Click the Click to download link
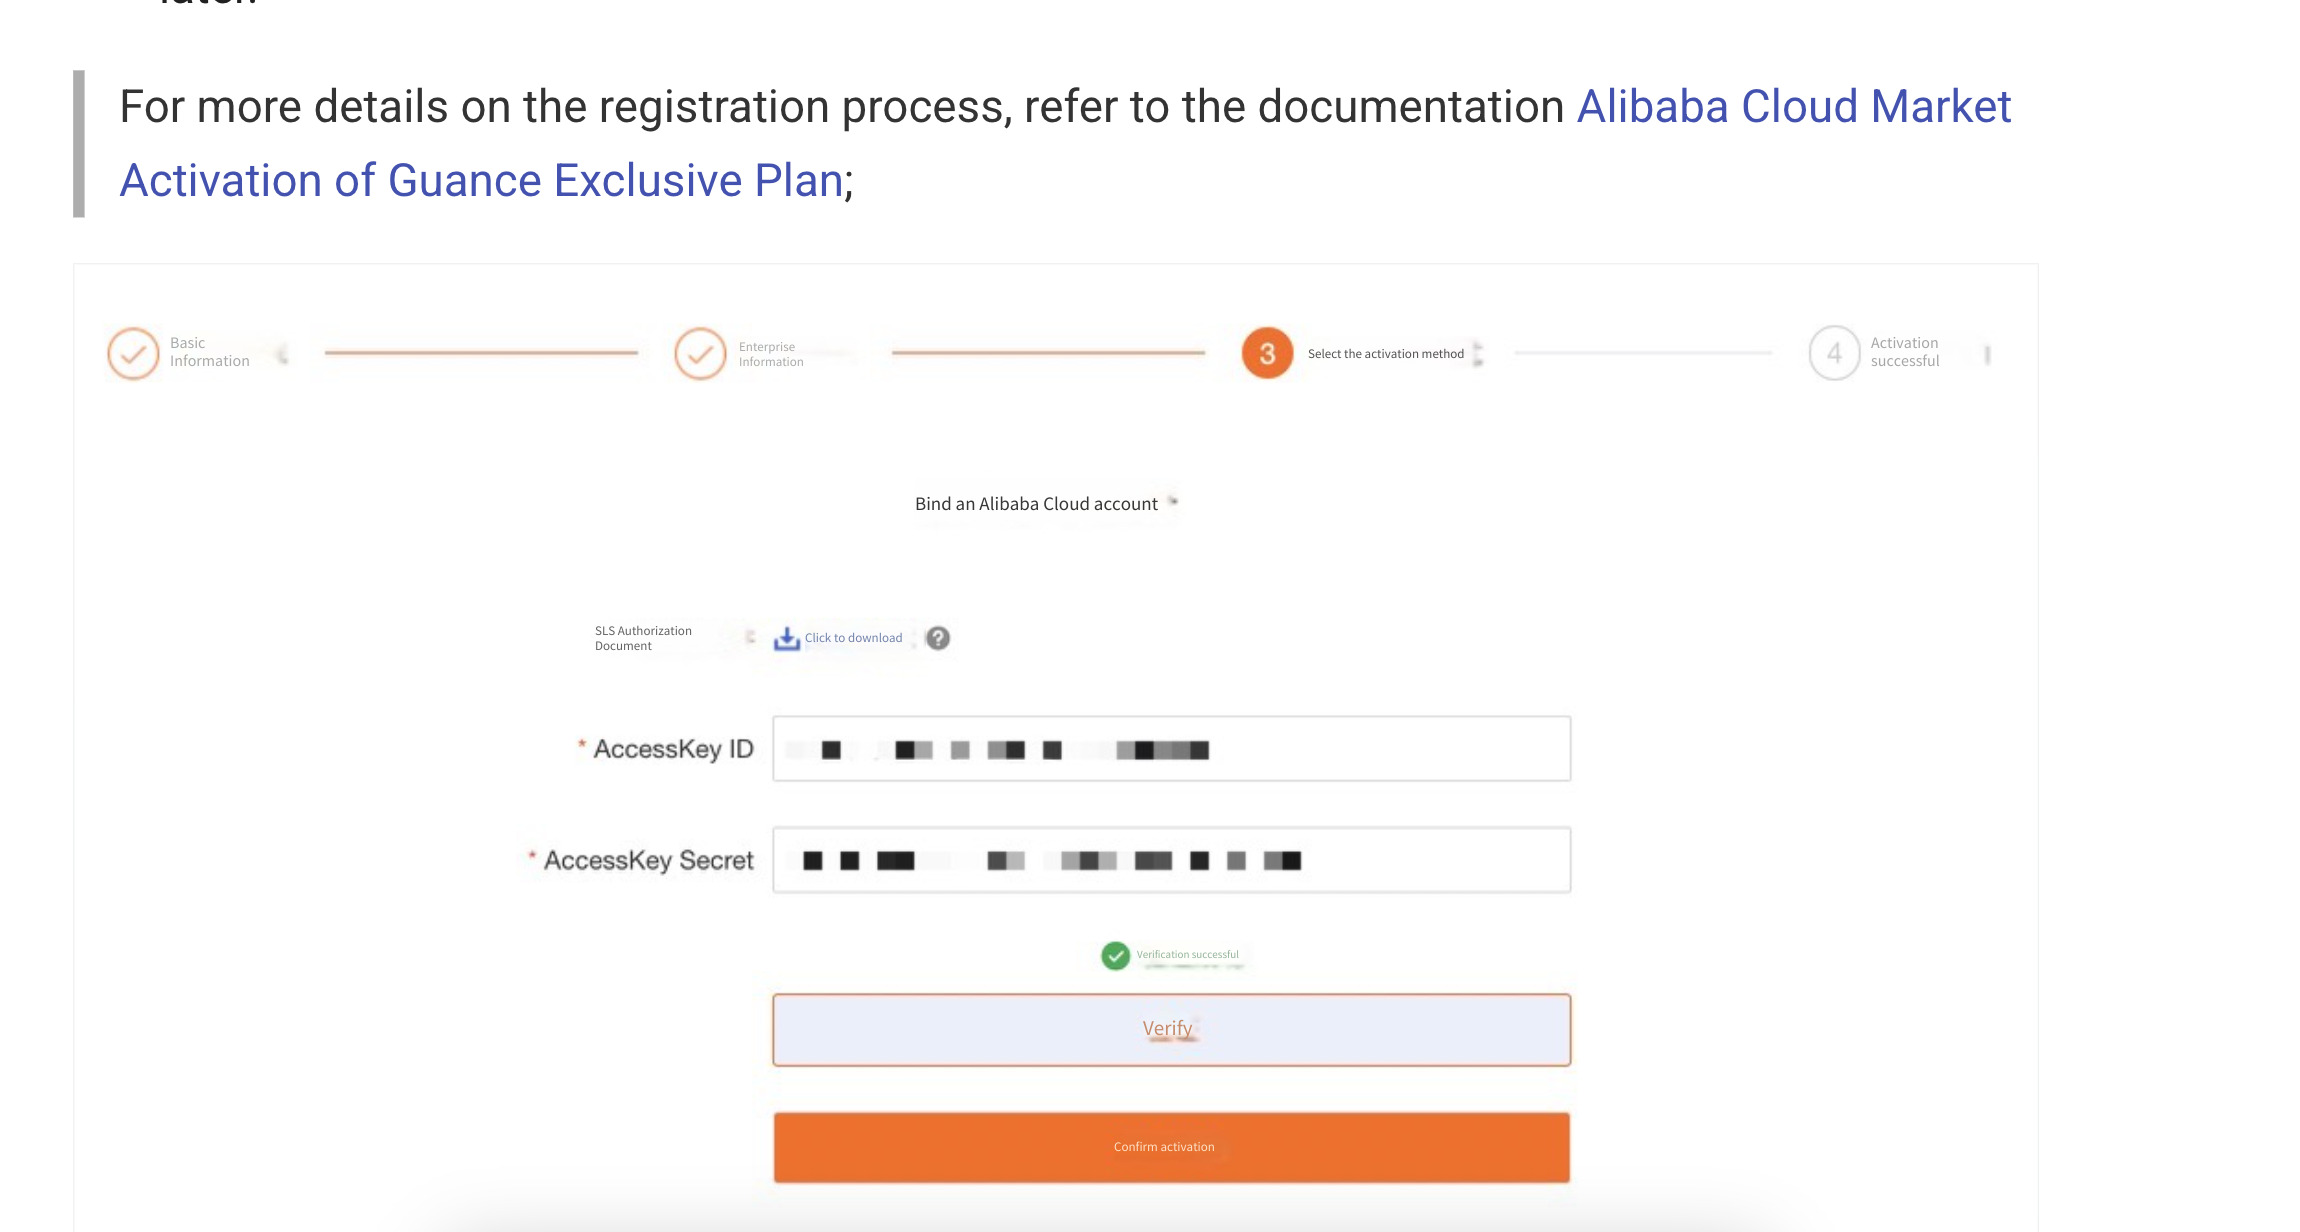This screenshot has width=2300, height=1232. [853, 638]
